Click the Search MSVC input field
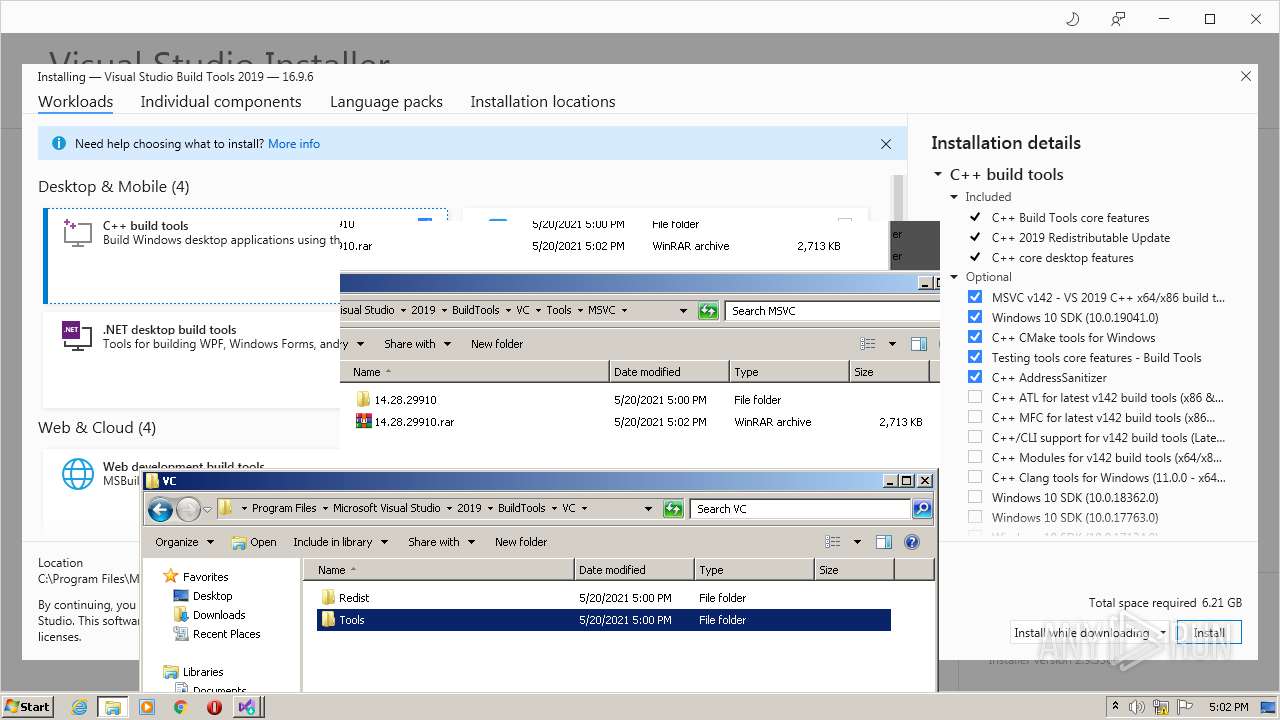1280x720 pixels. 830,311
